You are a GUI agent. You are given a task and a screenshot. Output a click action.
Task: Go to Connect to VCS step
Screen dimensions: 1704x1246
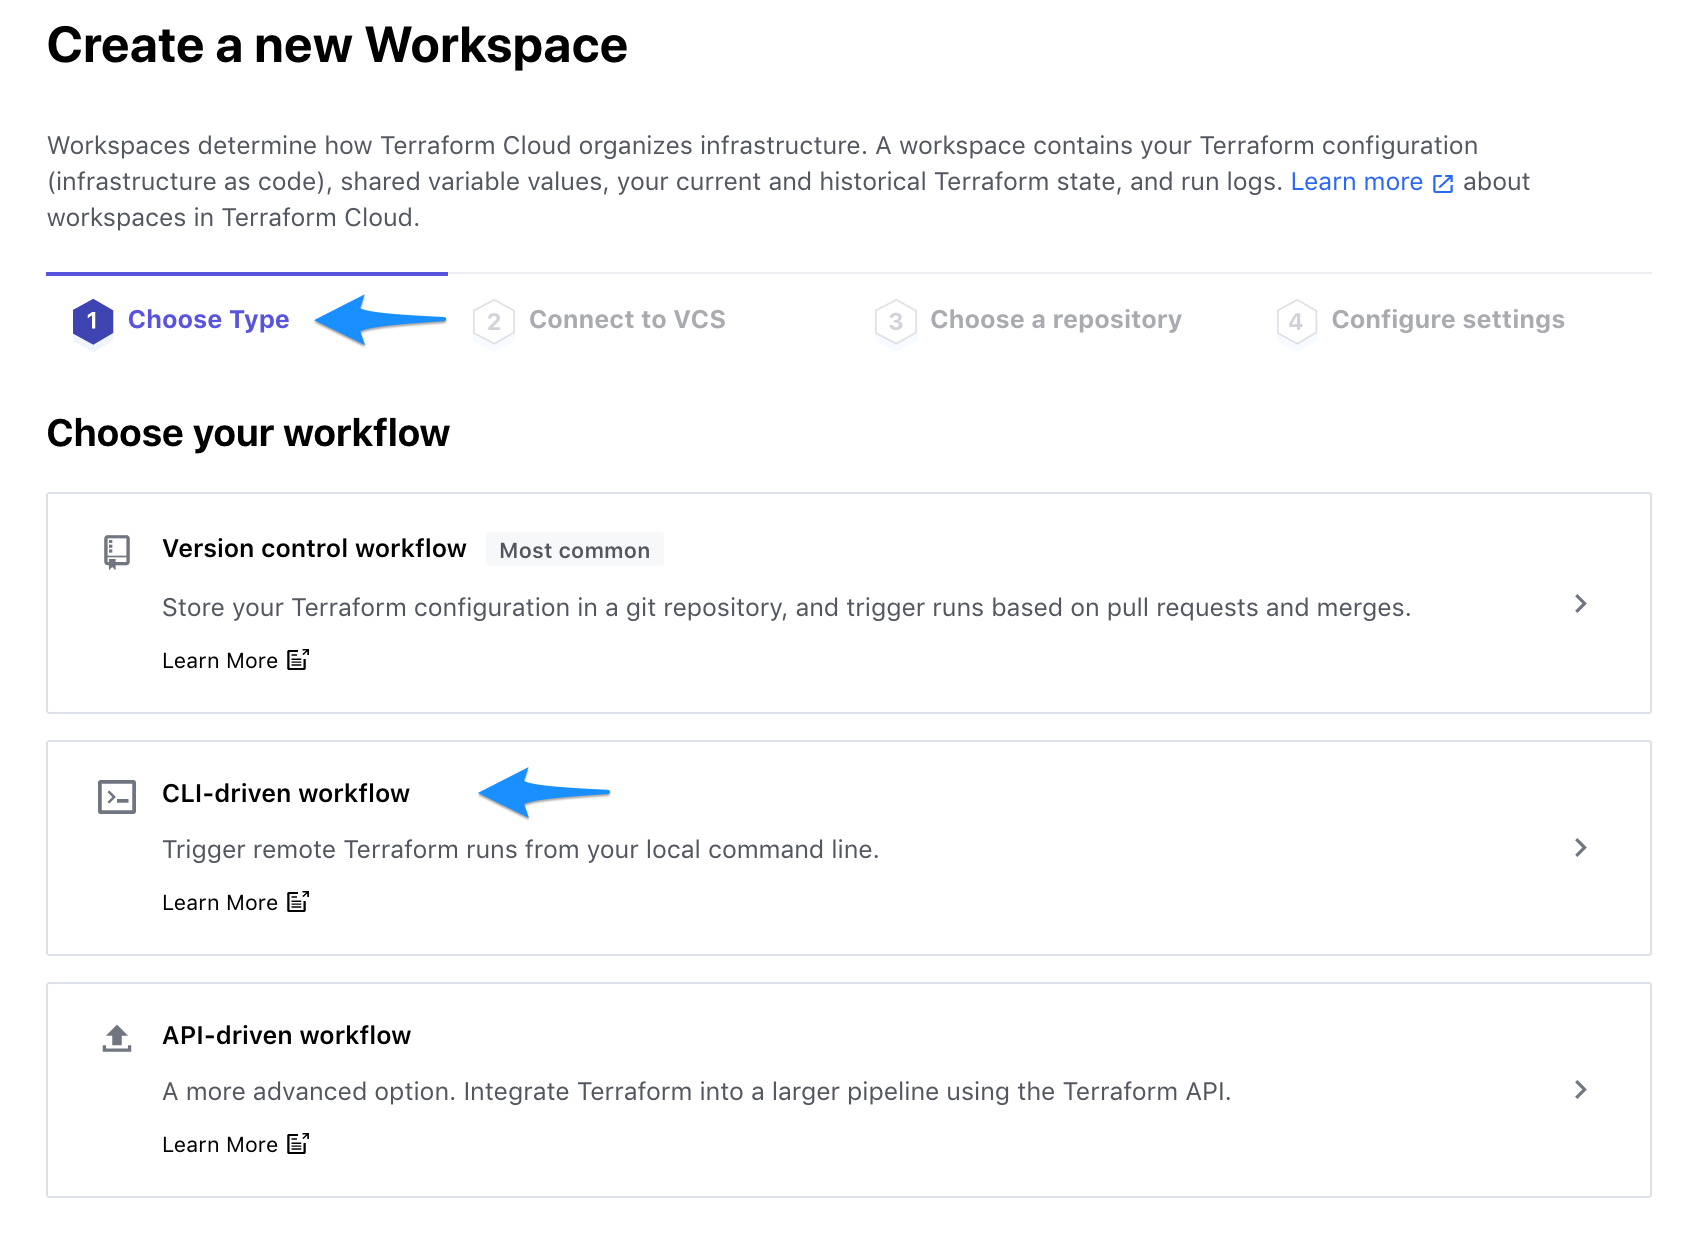point(627,320)
